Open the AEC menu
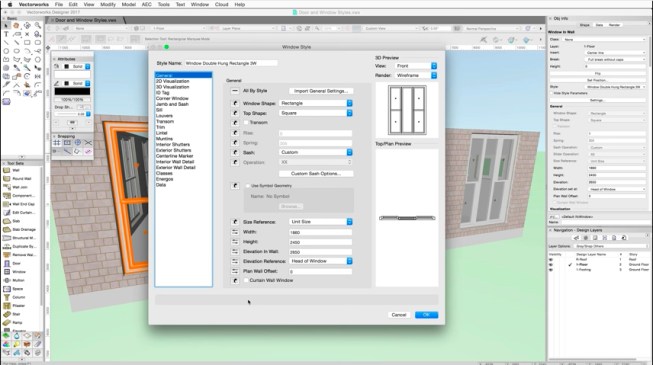The image size is (653, 365). coord(147,4)
